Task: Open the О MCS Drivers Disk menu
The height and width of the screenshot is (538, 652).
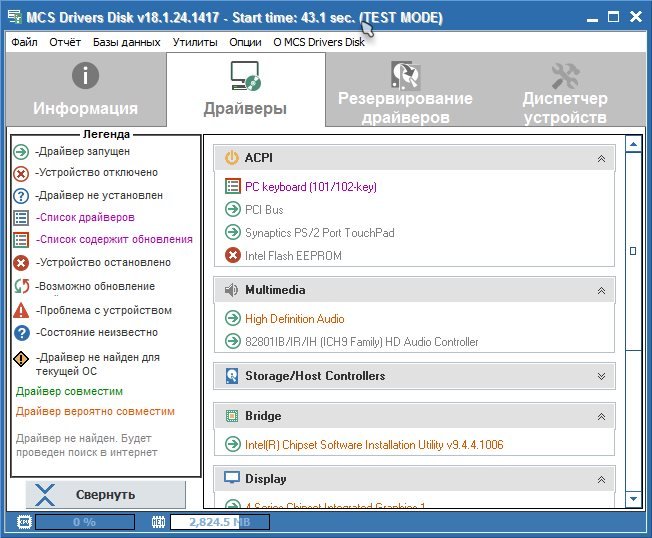Action: coord(319,42)
